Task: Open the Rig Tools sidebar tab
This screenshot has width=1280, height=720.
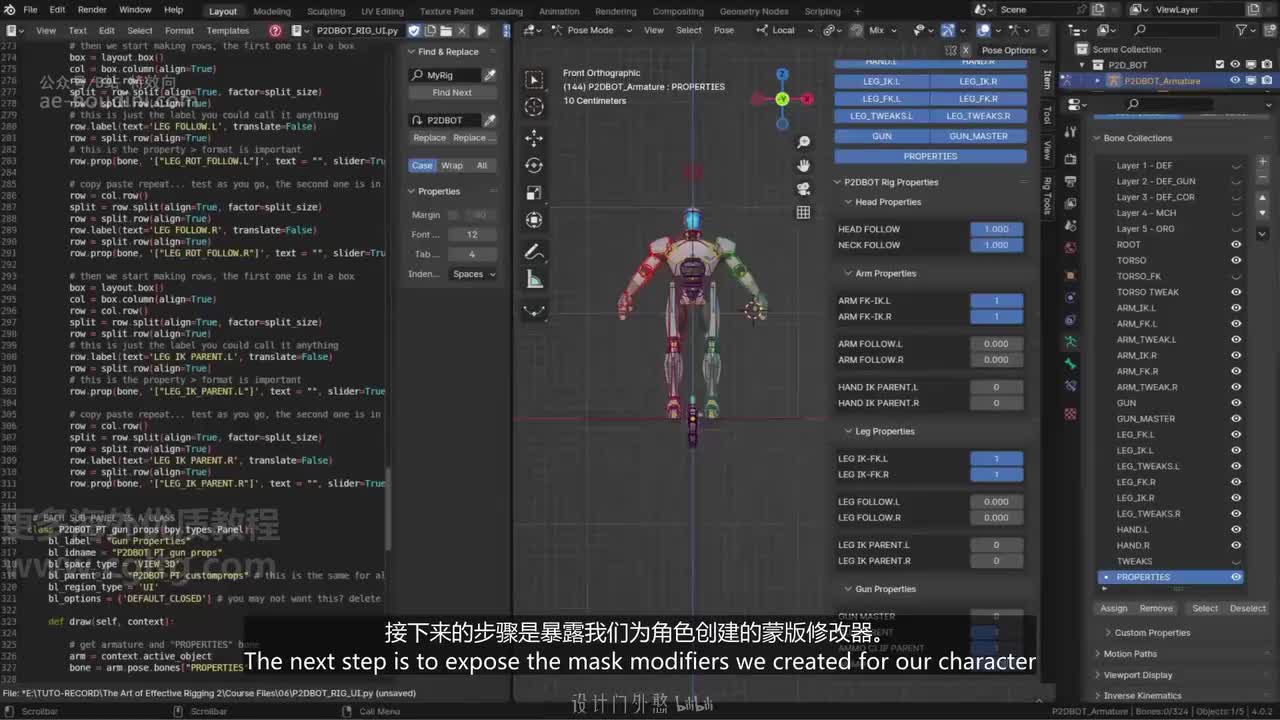Action: tap(1047, 195)
